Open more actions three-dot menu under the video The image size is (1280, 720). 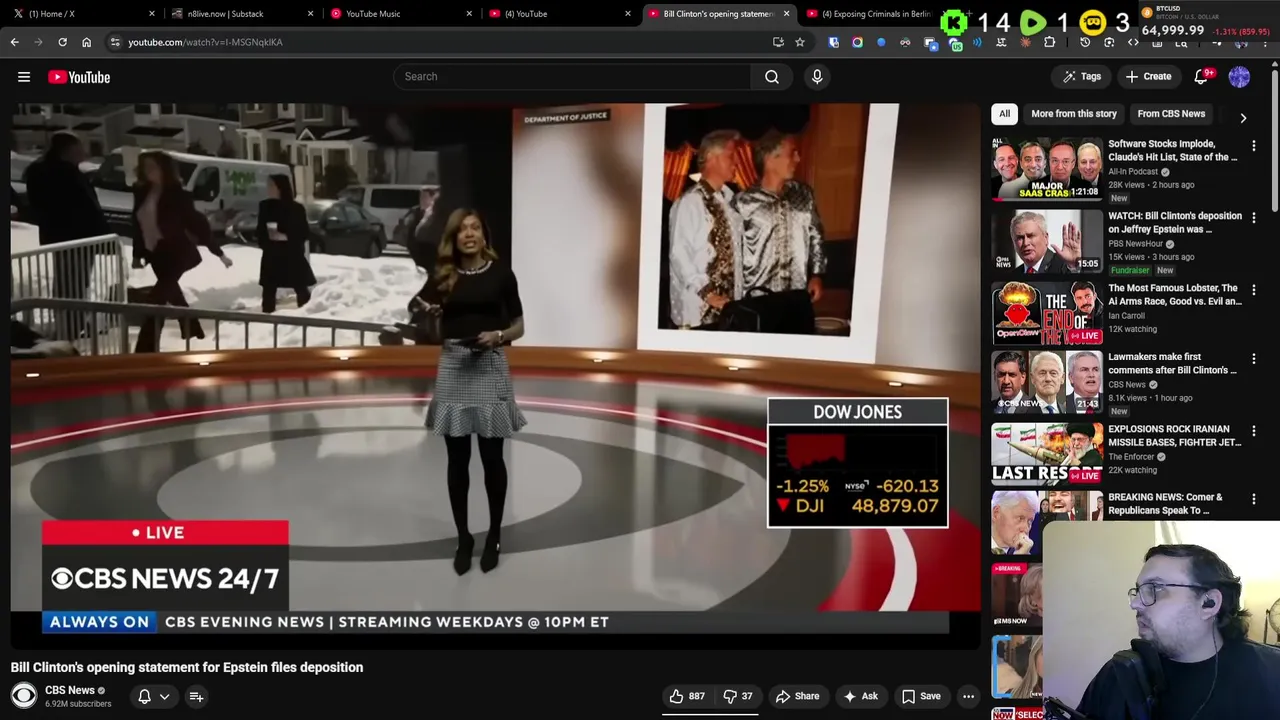(968, 696)
